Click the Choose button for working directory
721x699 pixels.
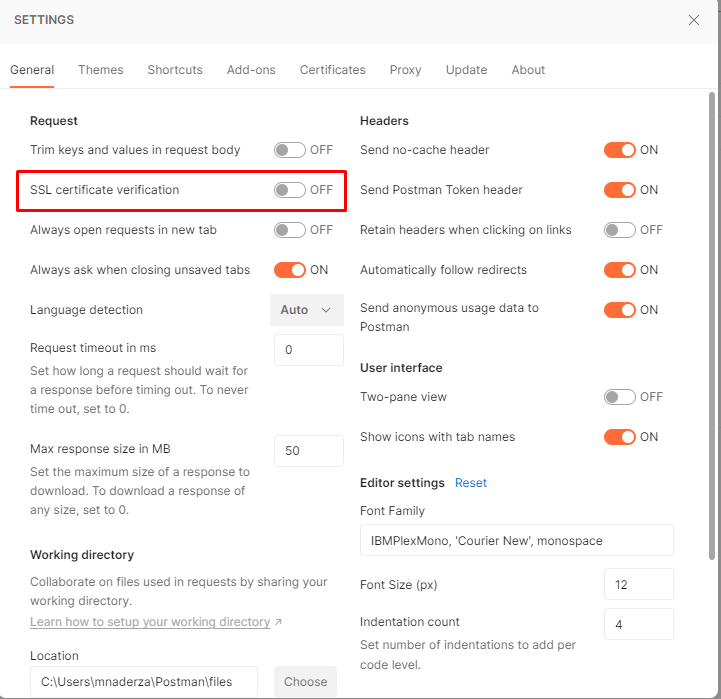tap(305, 682)
